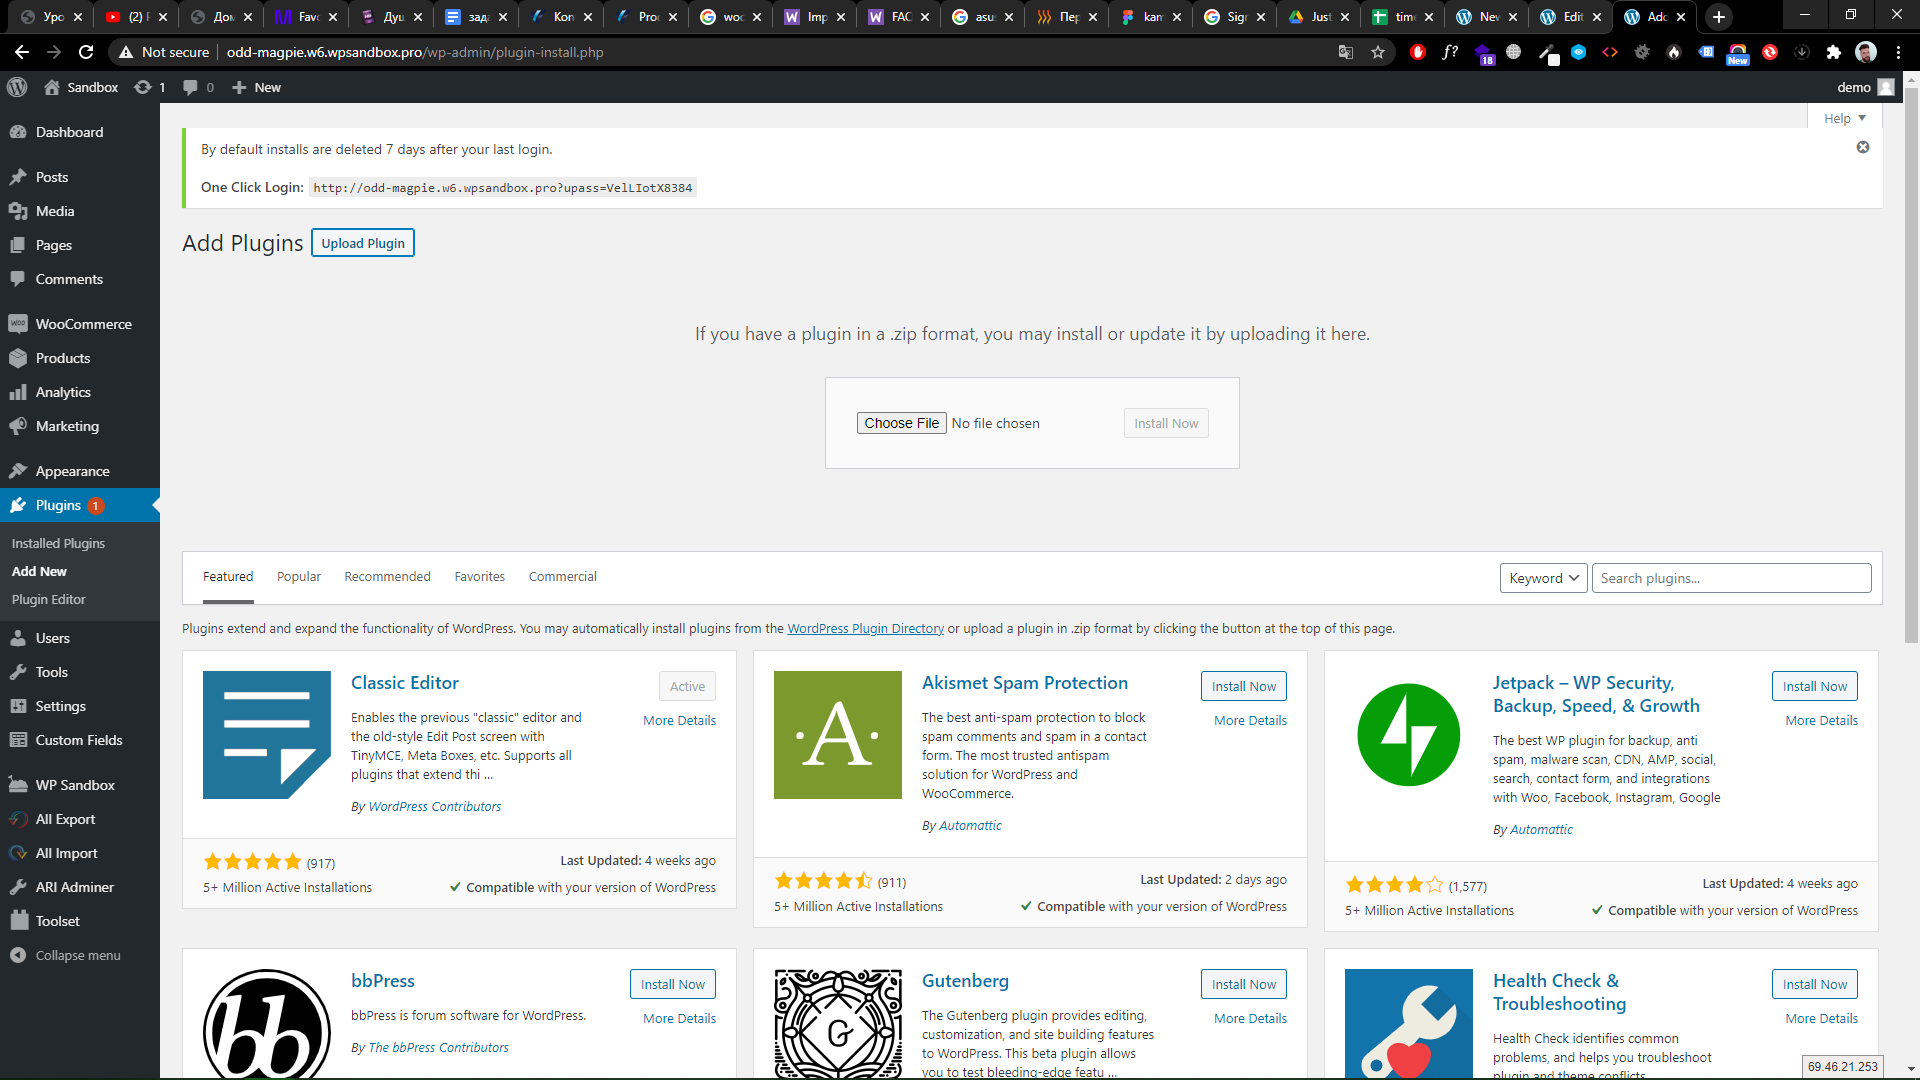Install Akismet Spam Protection now
Screen dimensions: 1920x1080
pos(1244,686)
